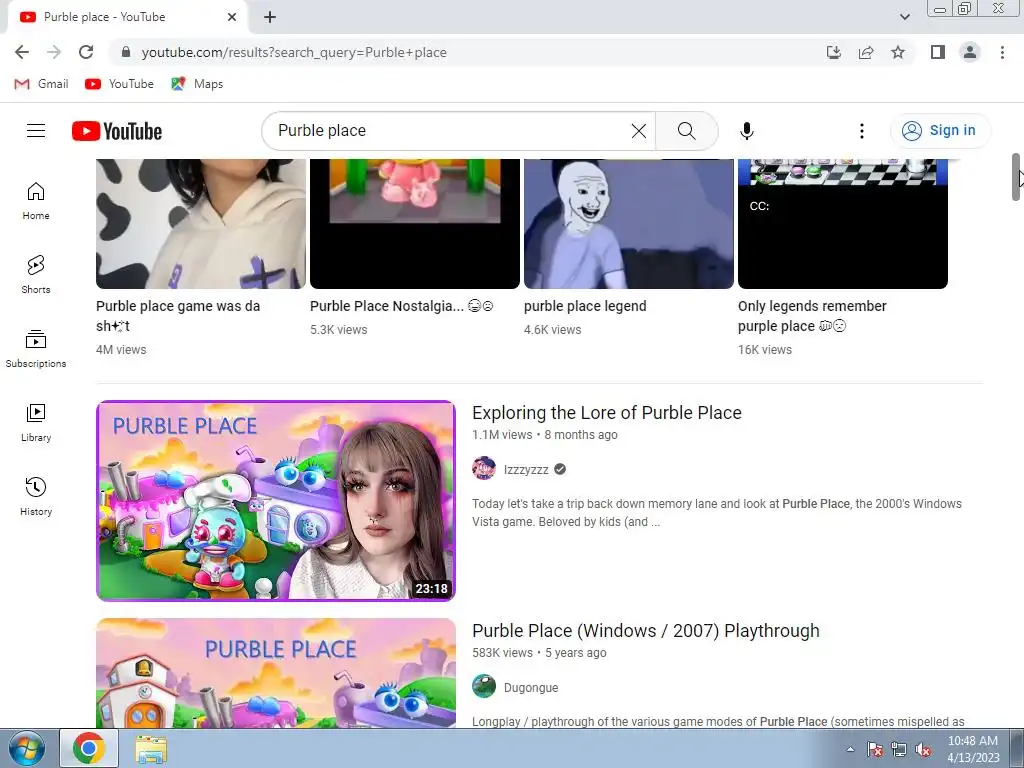Click 'purble place legend' title

click(585, 306)
